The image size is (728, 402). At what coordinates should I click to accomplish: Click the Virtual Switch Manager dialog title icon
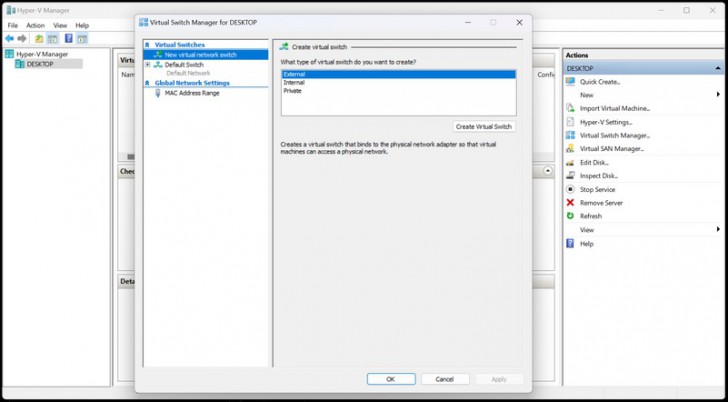[143, 22]
